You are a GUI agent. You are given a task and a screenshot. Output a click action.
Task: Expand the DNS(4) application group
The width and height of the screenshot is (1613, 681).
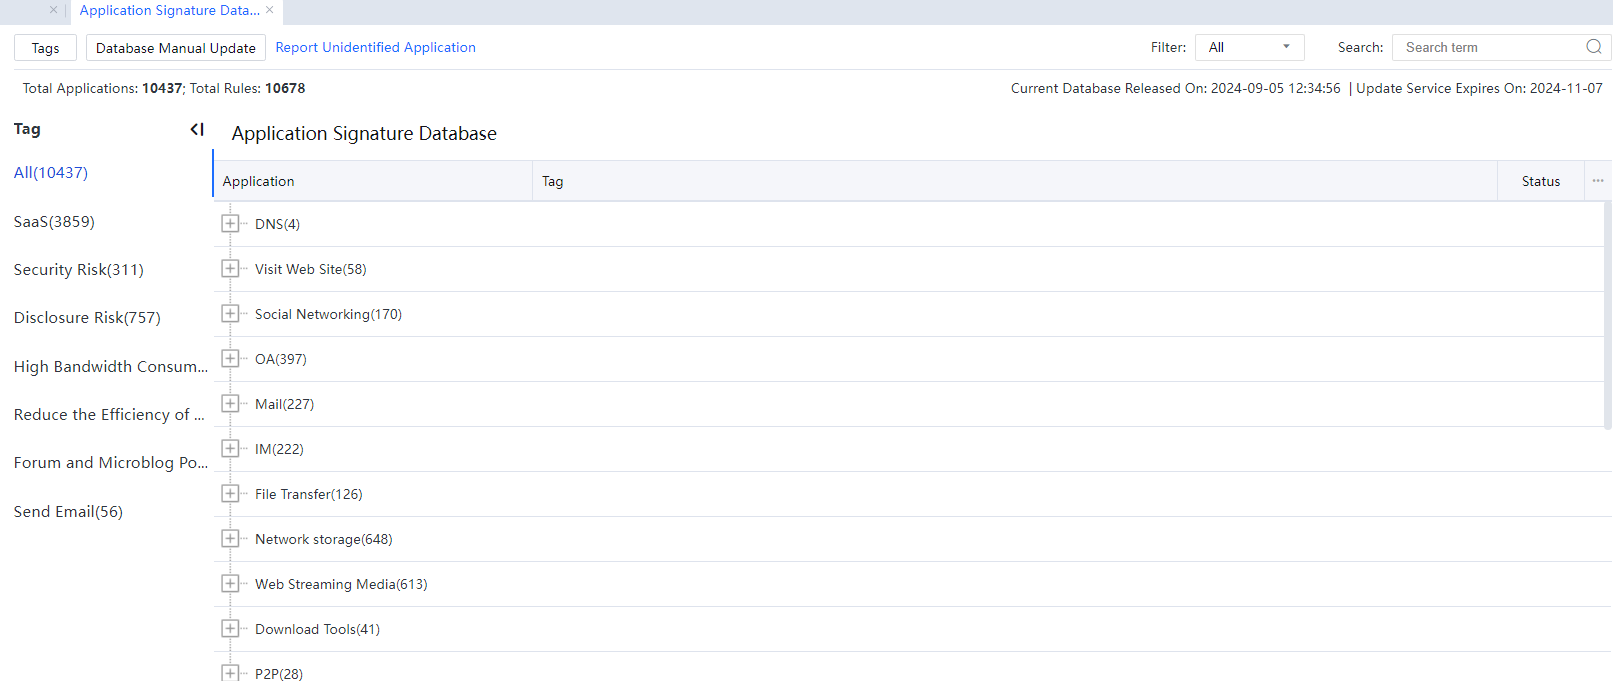pyautogui.click(x=230, y=224)
